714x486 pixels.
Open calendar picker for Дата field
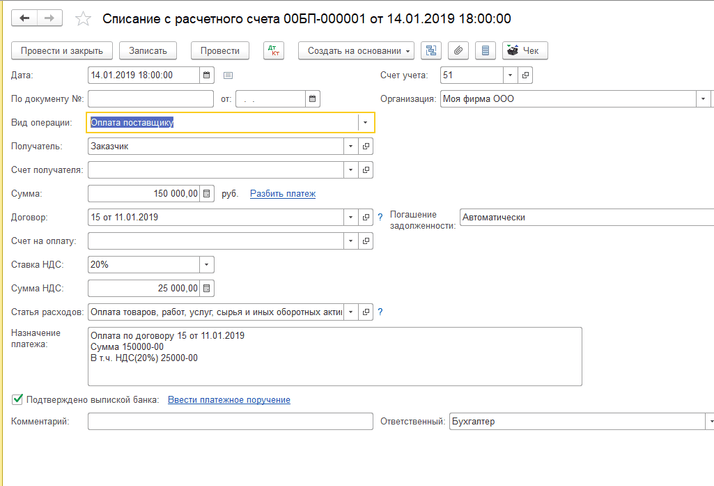207,75
